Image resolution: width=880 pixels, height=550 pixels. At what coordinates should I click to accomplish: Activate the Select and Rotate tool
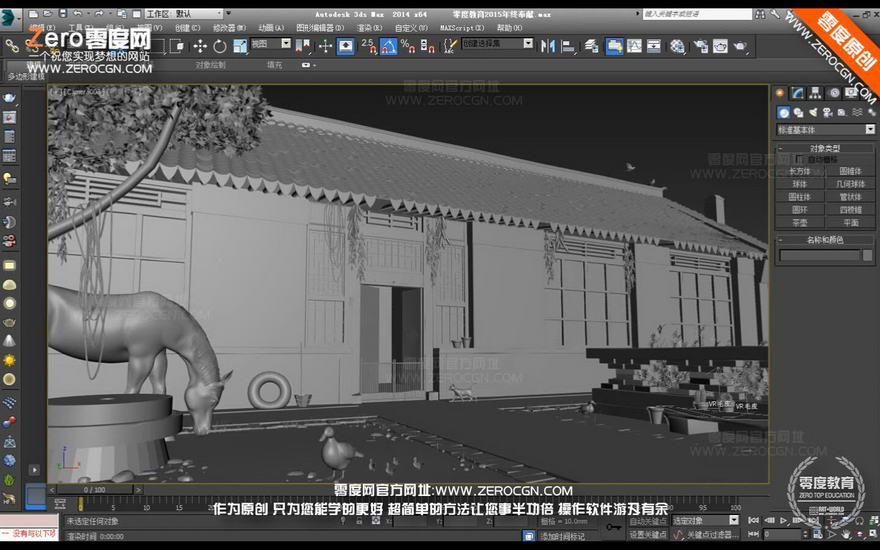(x=219, y=46)
